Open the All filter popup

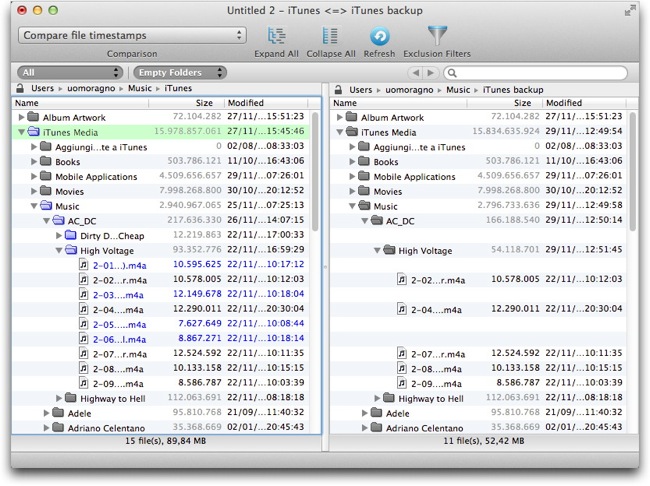coord(70,73)
